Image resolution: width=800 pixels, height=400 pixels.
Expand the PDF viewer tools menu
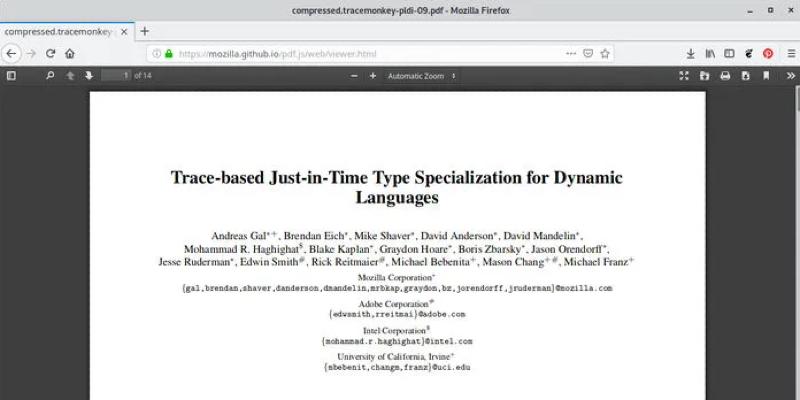789,75
